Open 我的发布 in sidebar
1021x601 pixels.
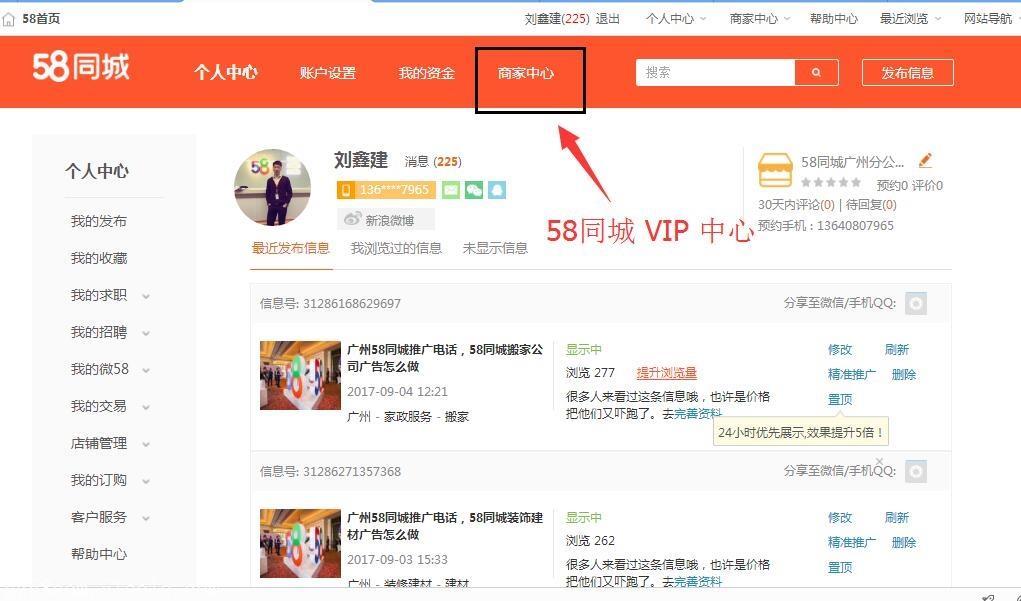[98, 221]
